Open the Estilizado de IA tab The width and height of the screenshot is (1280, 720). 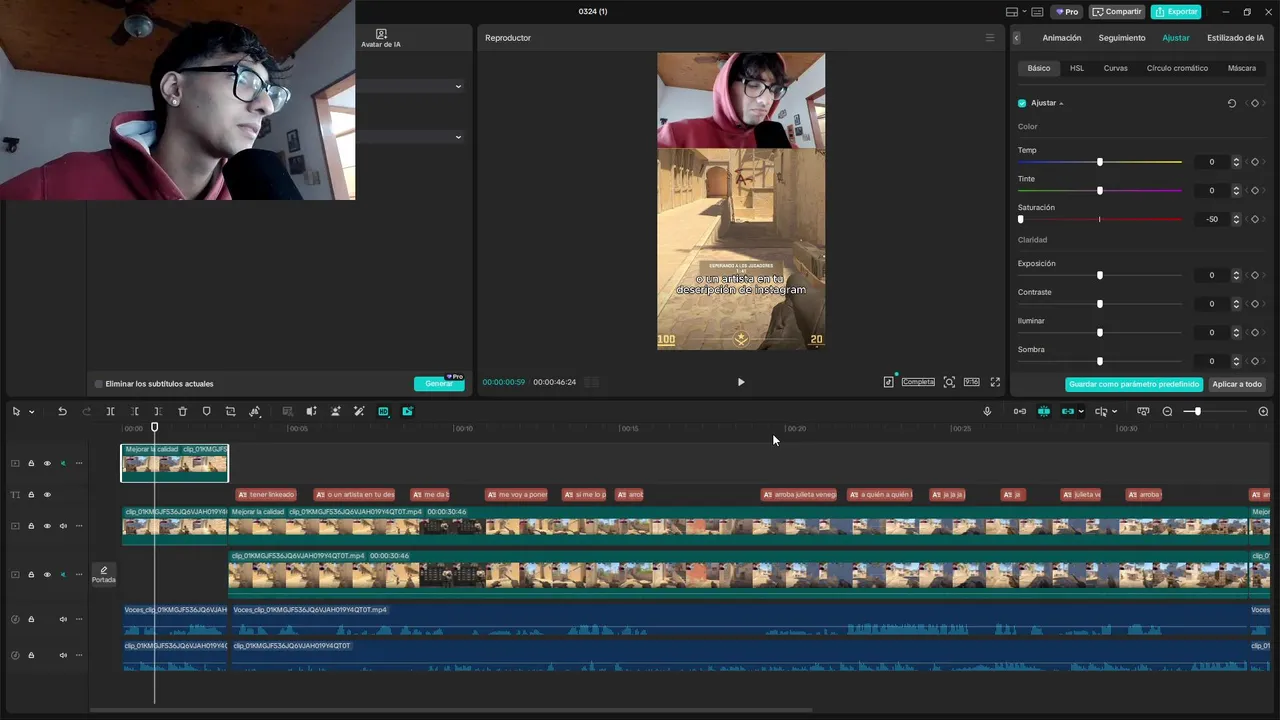click(1235, 38)
